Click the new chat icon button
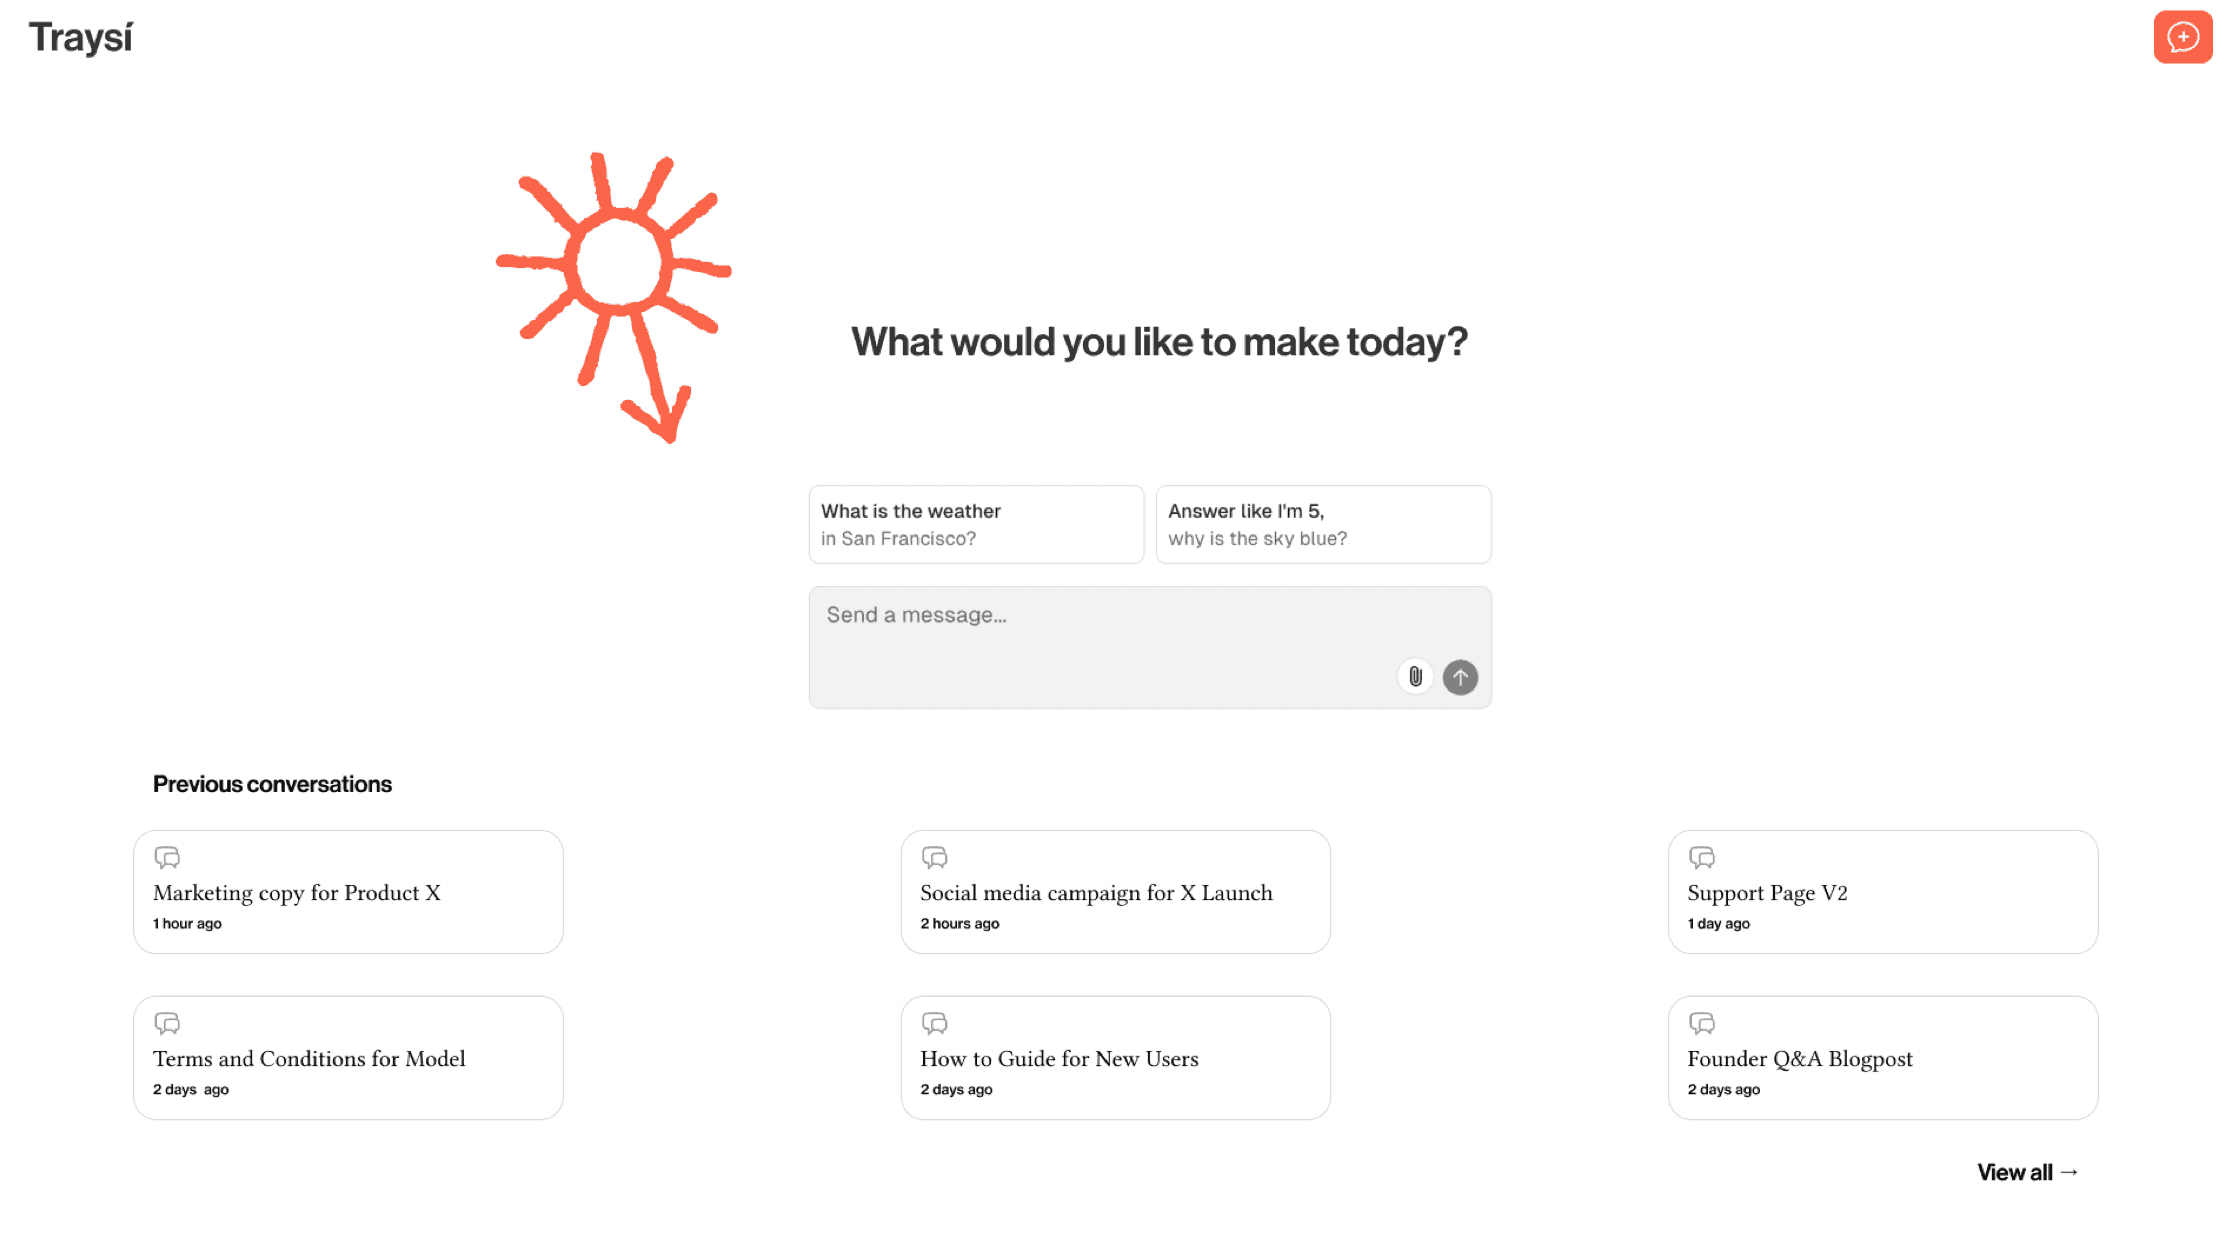Screen dimensions: 2224x1240 point(2182,37)
